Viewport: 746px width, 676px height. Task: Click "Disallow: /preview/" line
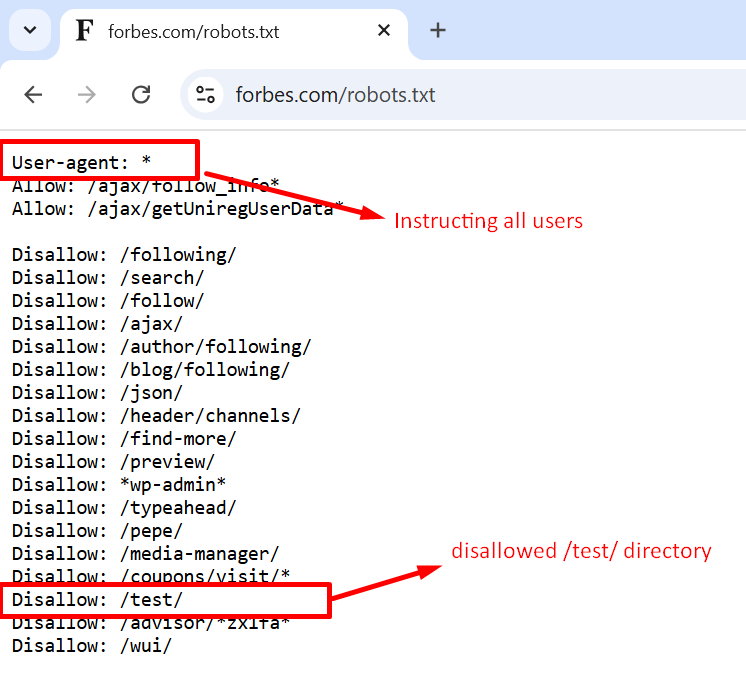pyautogui.click(x=113, y=462)
